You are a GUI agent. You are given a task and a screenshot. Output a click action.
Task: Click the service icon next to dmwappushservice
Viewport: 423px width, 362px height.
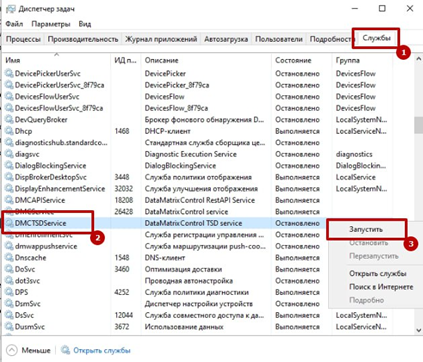click(9, 246)
